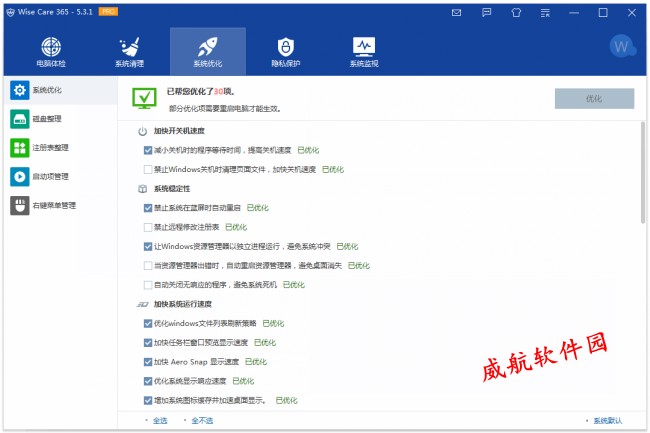Screen dimensions: 650x433
Task: Uncheck 增加系统图标缓存 option
Action: point(148,401)
